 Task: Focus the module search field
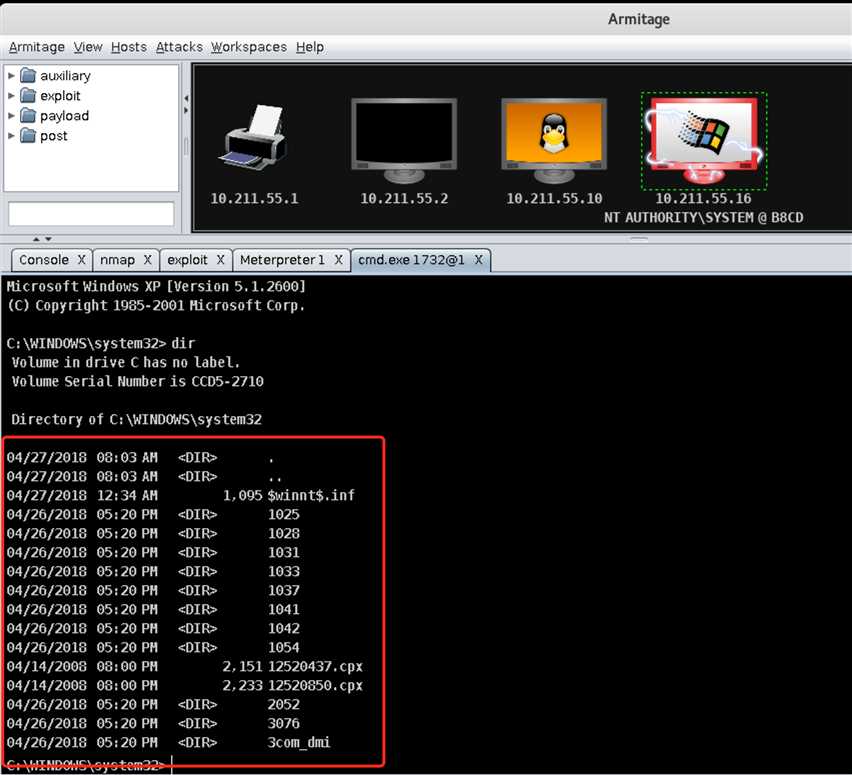tap(91, 214)
